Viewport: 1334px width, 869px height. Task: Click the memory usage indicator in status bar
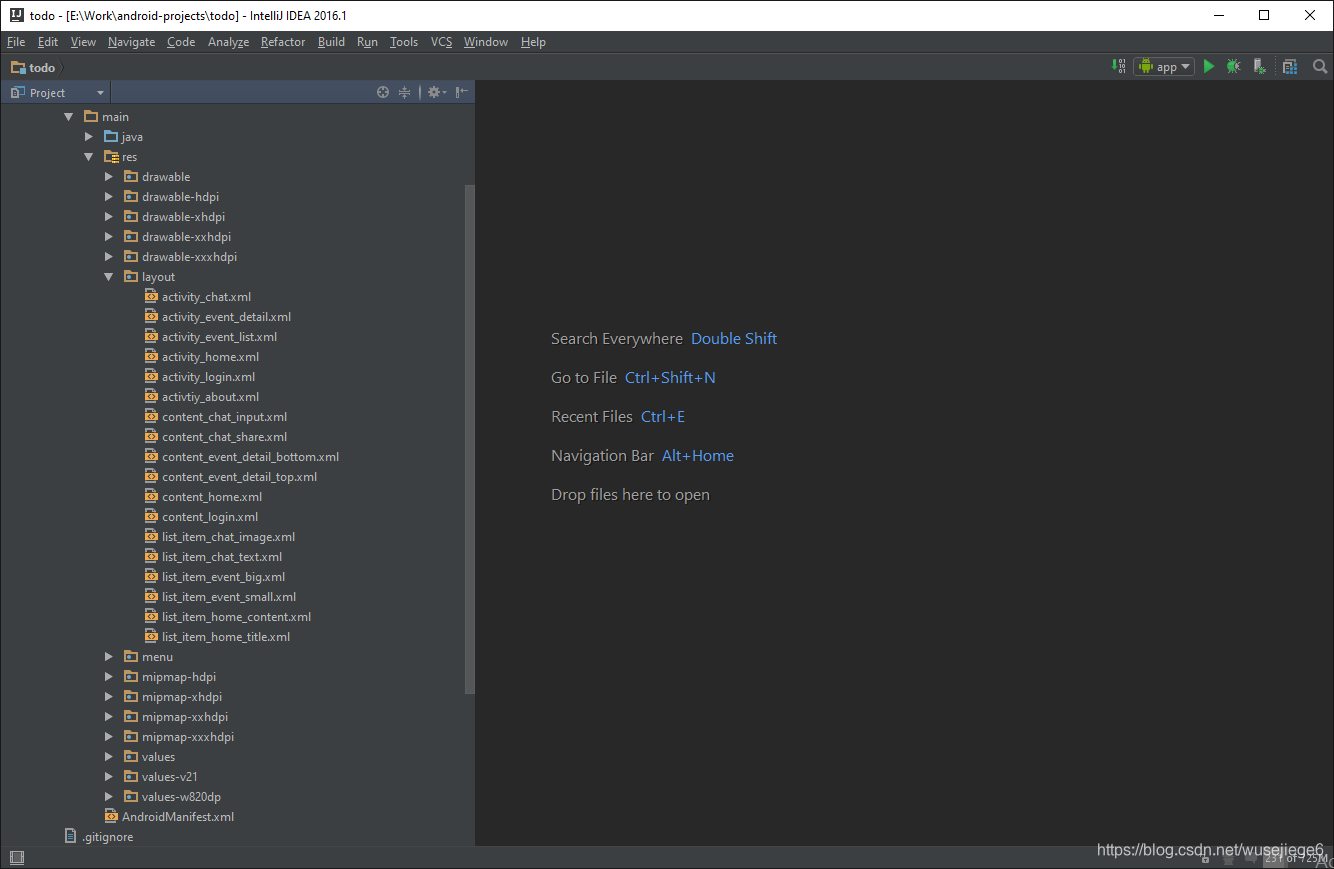point(1296,858)
